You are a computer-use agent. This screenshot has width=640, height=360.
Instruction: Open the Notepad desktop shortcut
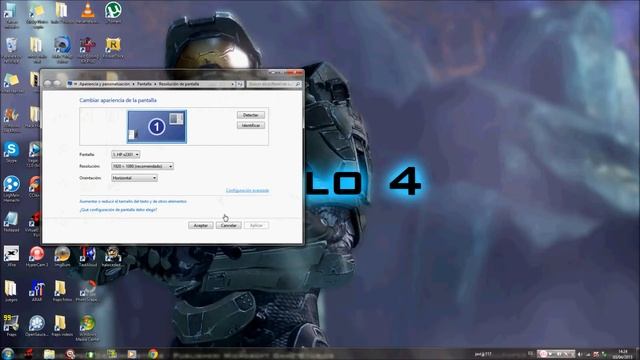pos(11,220)
